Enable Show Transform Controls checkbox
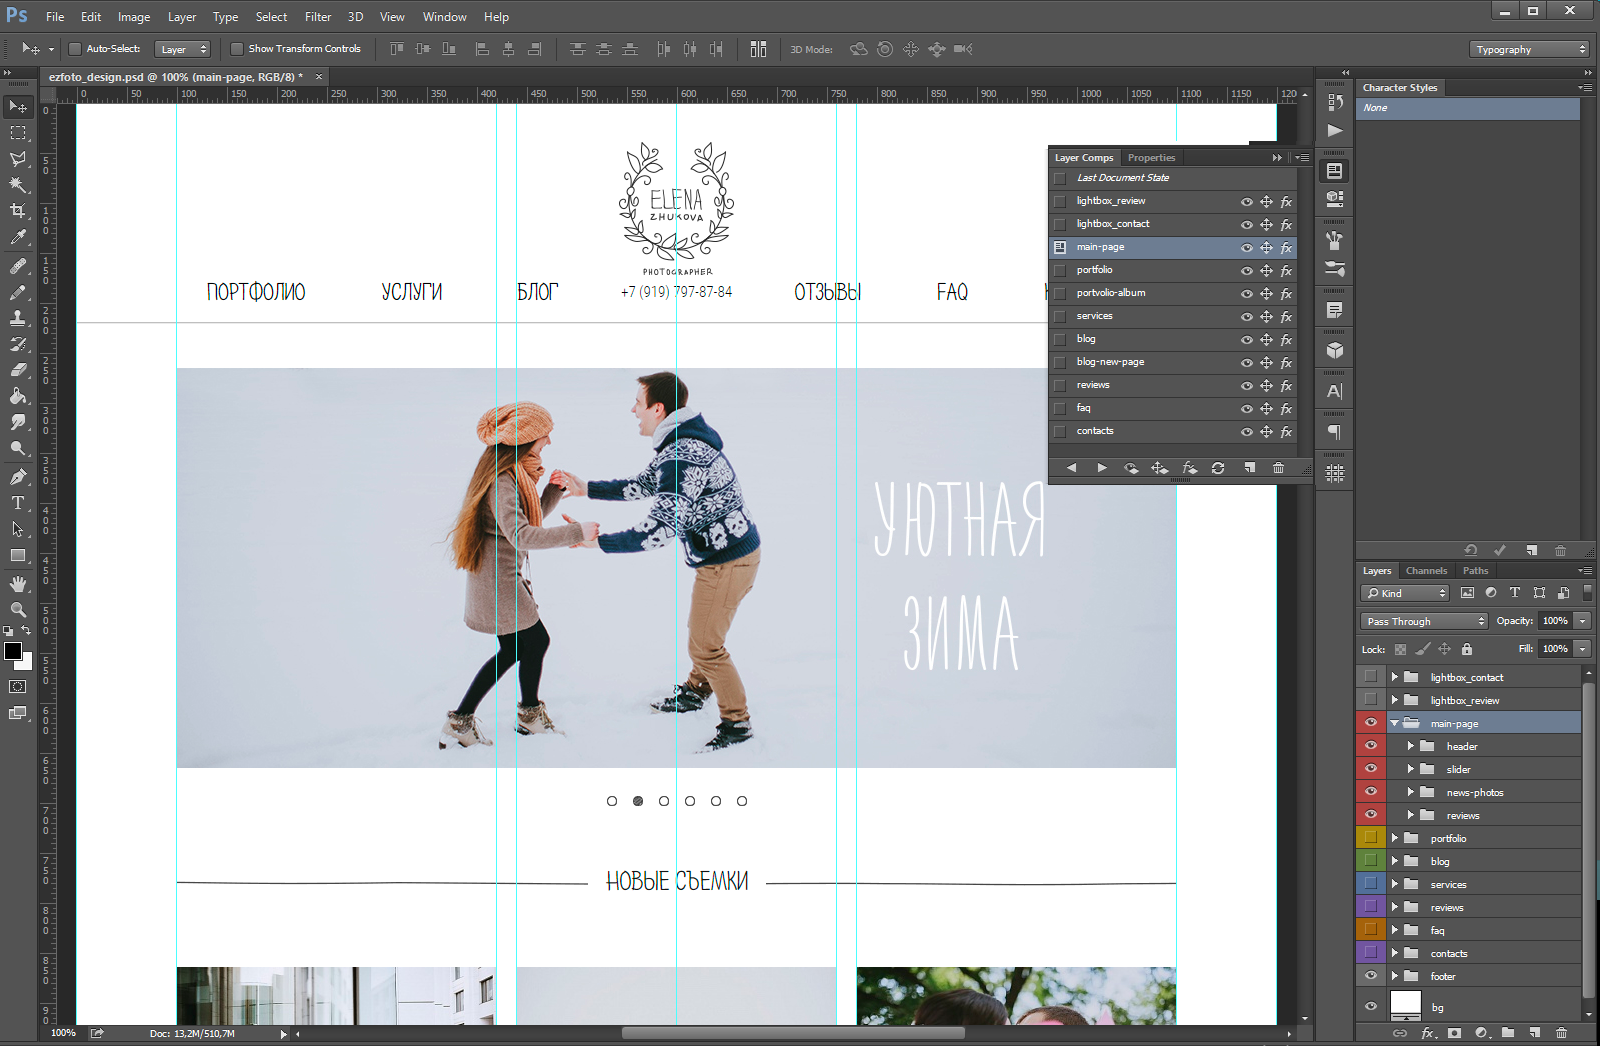This screenshot has height=1046, width=1600. tap(237, 49)
